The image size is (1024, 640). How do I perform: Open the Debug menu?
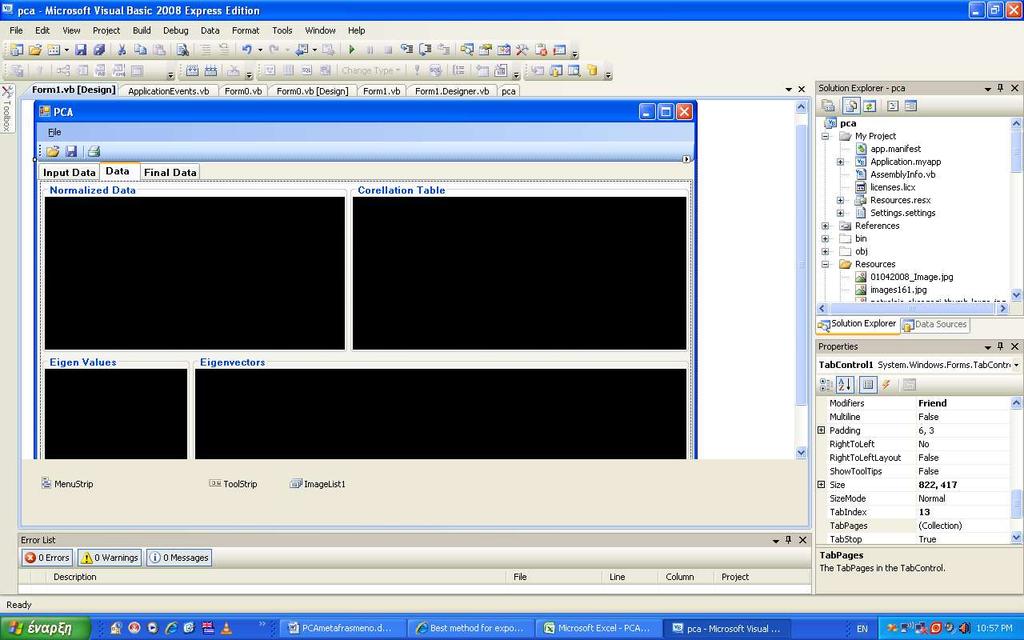pos(176,31)
